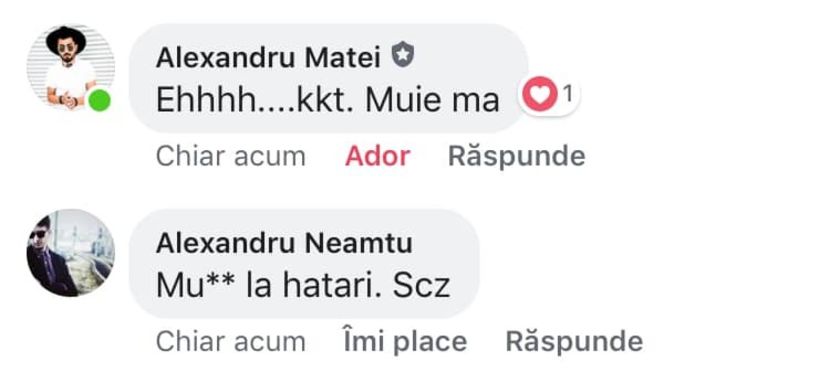Click Alexandru Neamtu's comment bubble

tap(304, 264)
